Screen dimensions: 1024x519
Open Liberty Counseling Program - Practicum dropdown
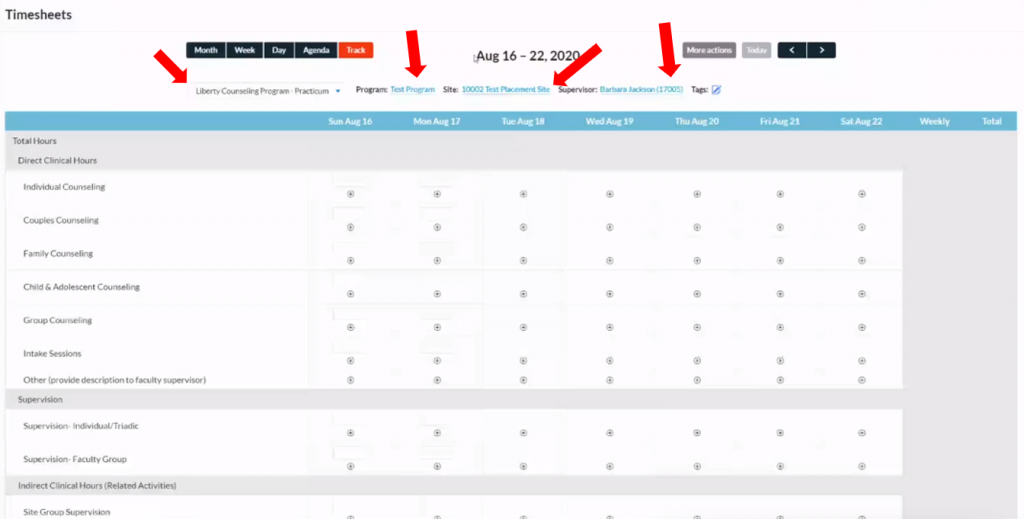pyautogui.click(x=266, y=91)
